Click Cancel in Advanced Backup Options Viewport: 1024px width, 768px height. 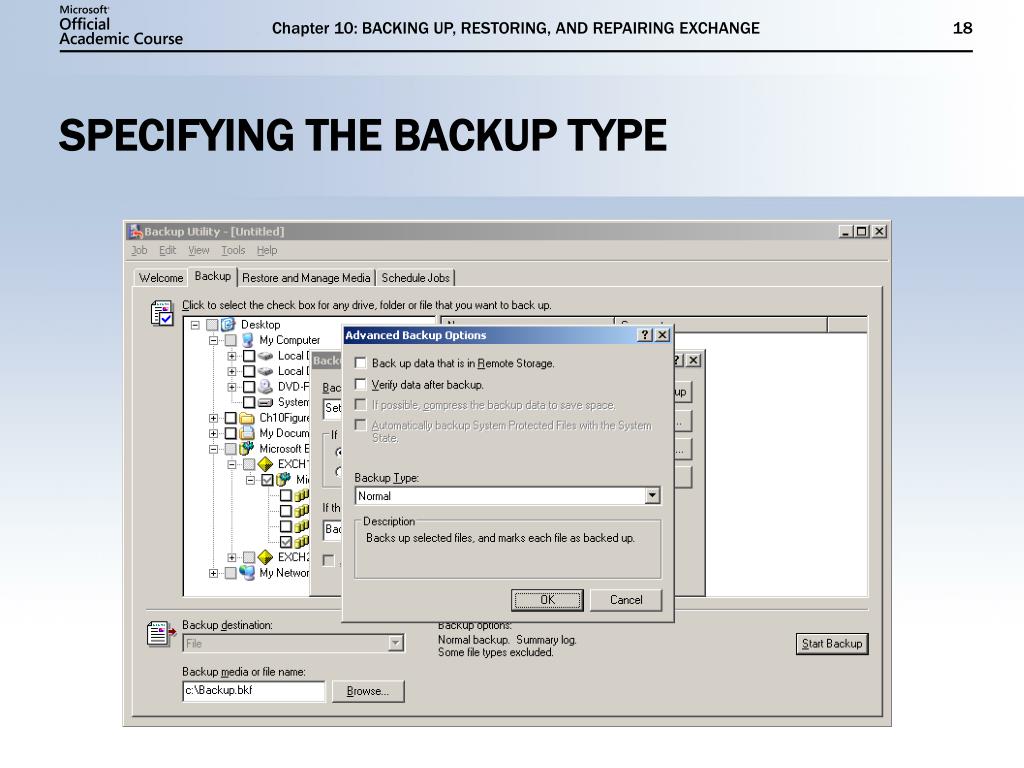pos(626,600)
